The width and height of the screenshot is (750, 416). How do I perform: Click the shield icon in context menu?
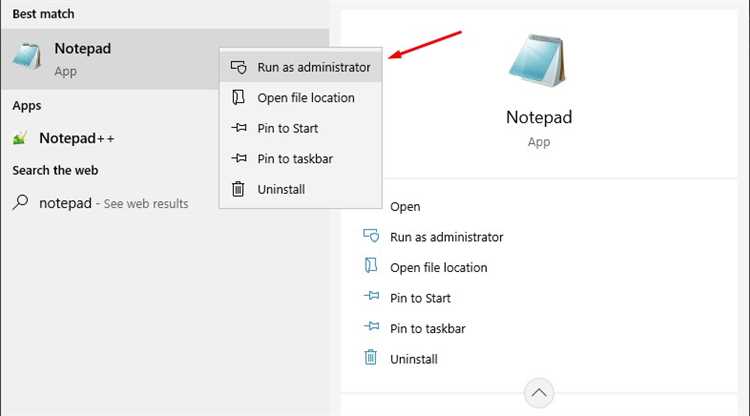238,67
